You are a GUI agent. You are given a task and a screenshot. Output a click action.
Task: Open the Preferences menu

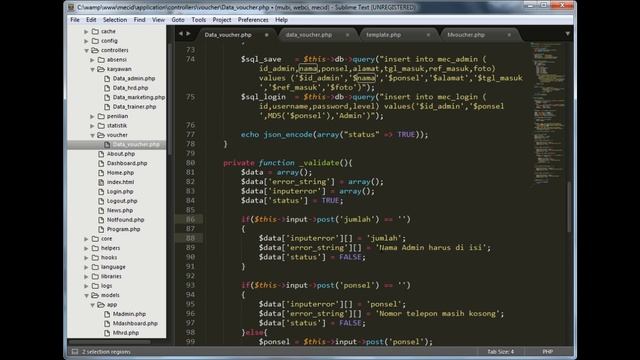click(x=253, y=20)
